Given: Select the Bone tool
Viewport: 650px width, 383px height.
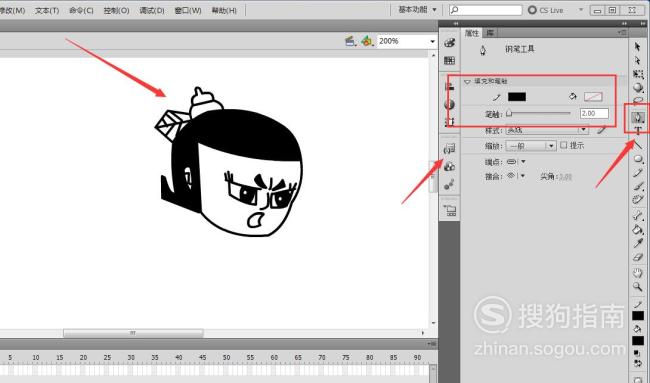Looking at the screenshot, I should 638,215.
